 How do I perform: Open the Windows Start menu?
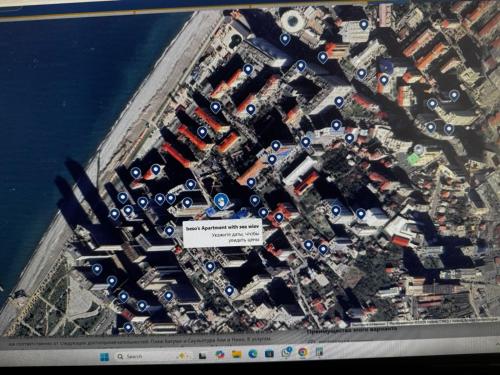[x=105, y=357]
